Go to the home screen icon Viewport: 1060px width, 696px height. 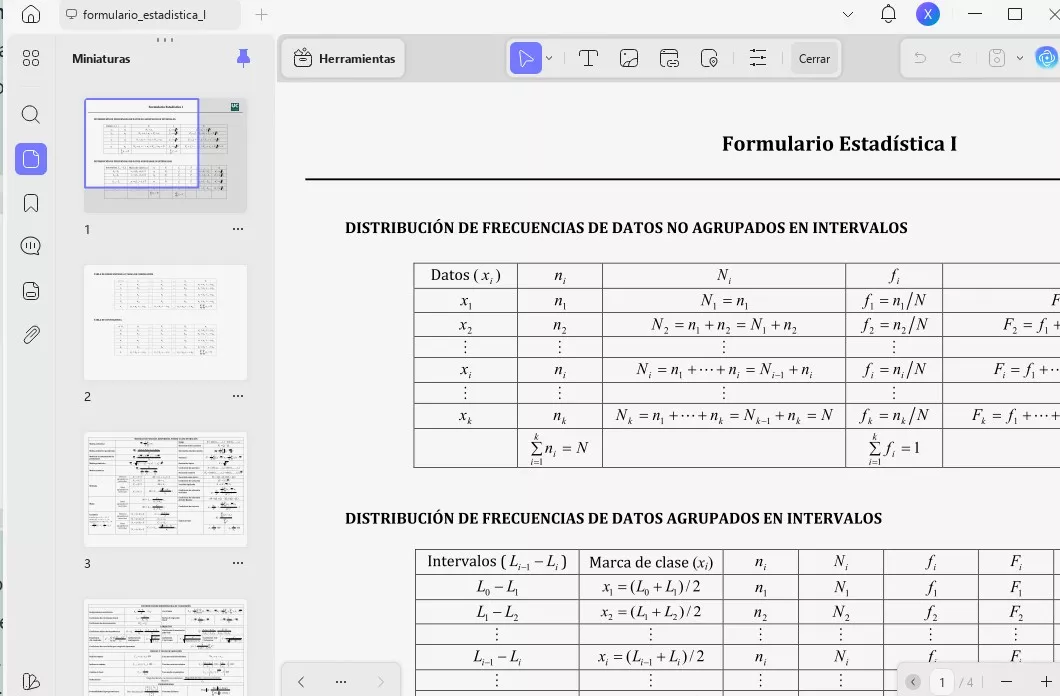(x=30, y=14)
